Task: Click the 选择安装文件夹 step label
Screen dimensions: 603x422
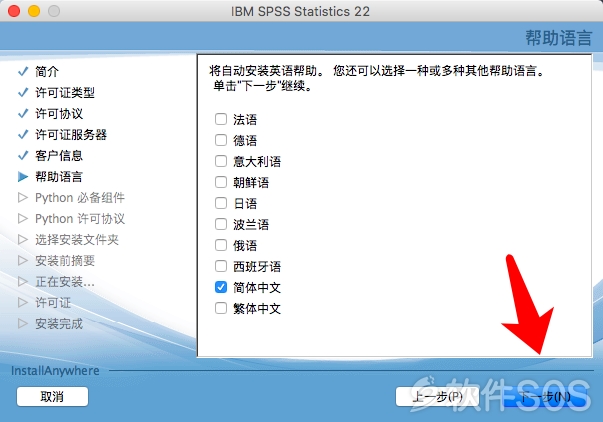Action: (x=77, y=240)
